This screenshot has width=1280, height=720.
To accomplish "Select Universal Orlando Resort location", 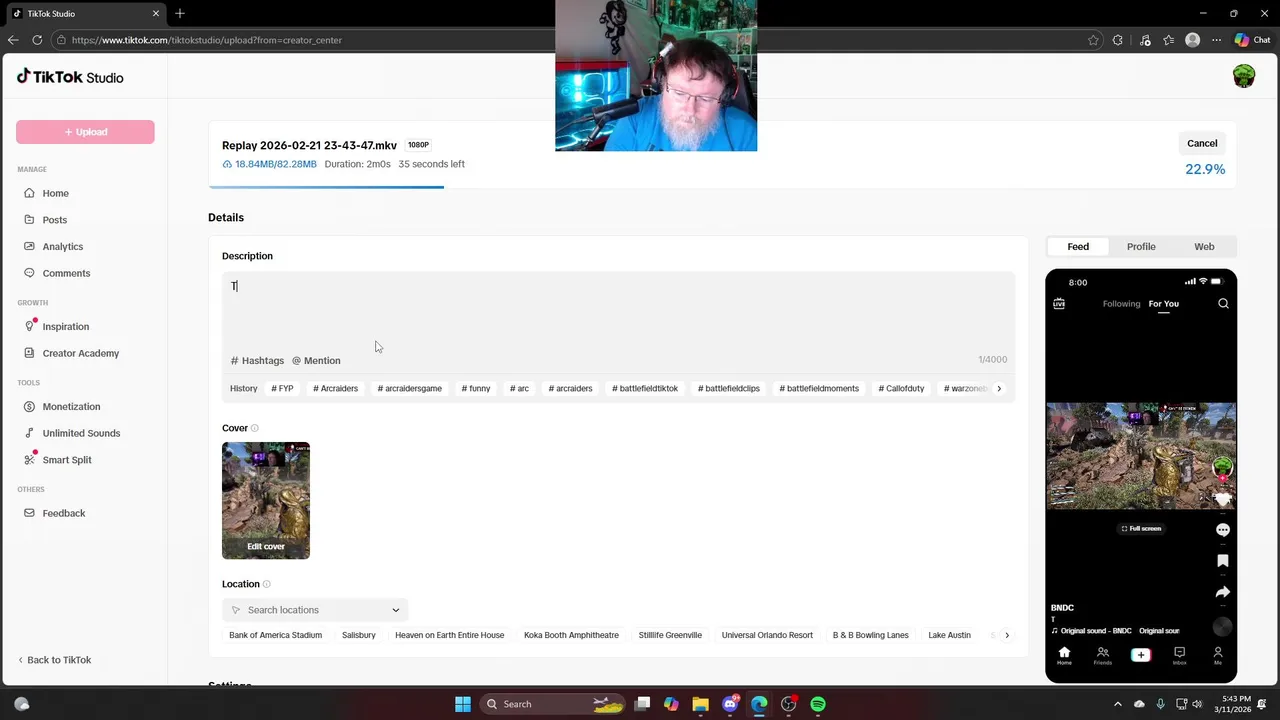I will 767,635.
